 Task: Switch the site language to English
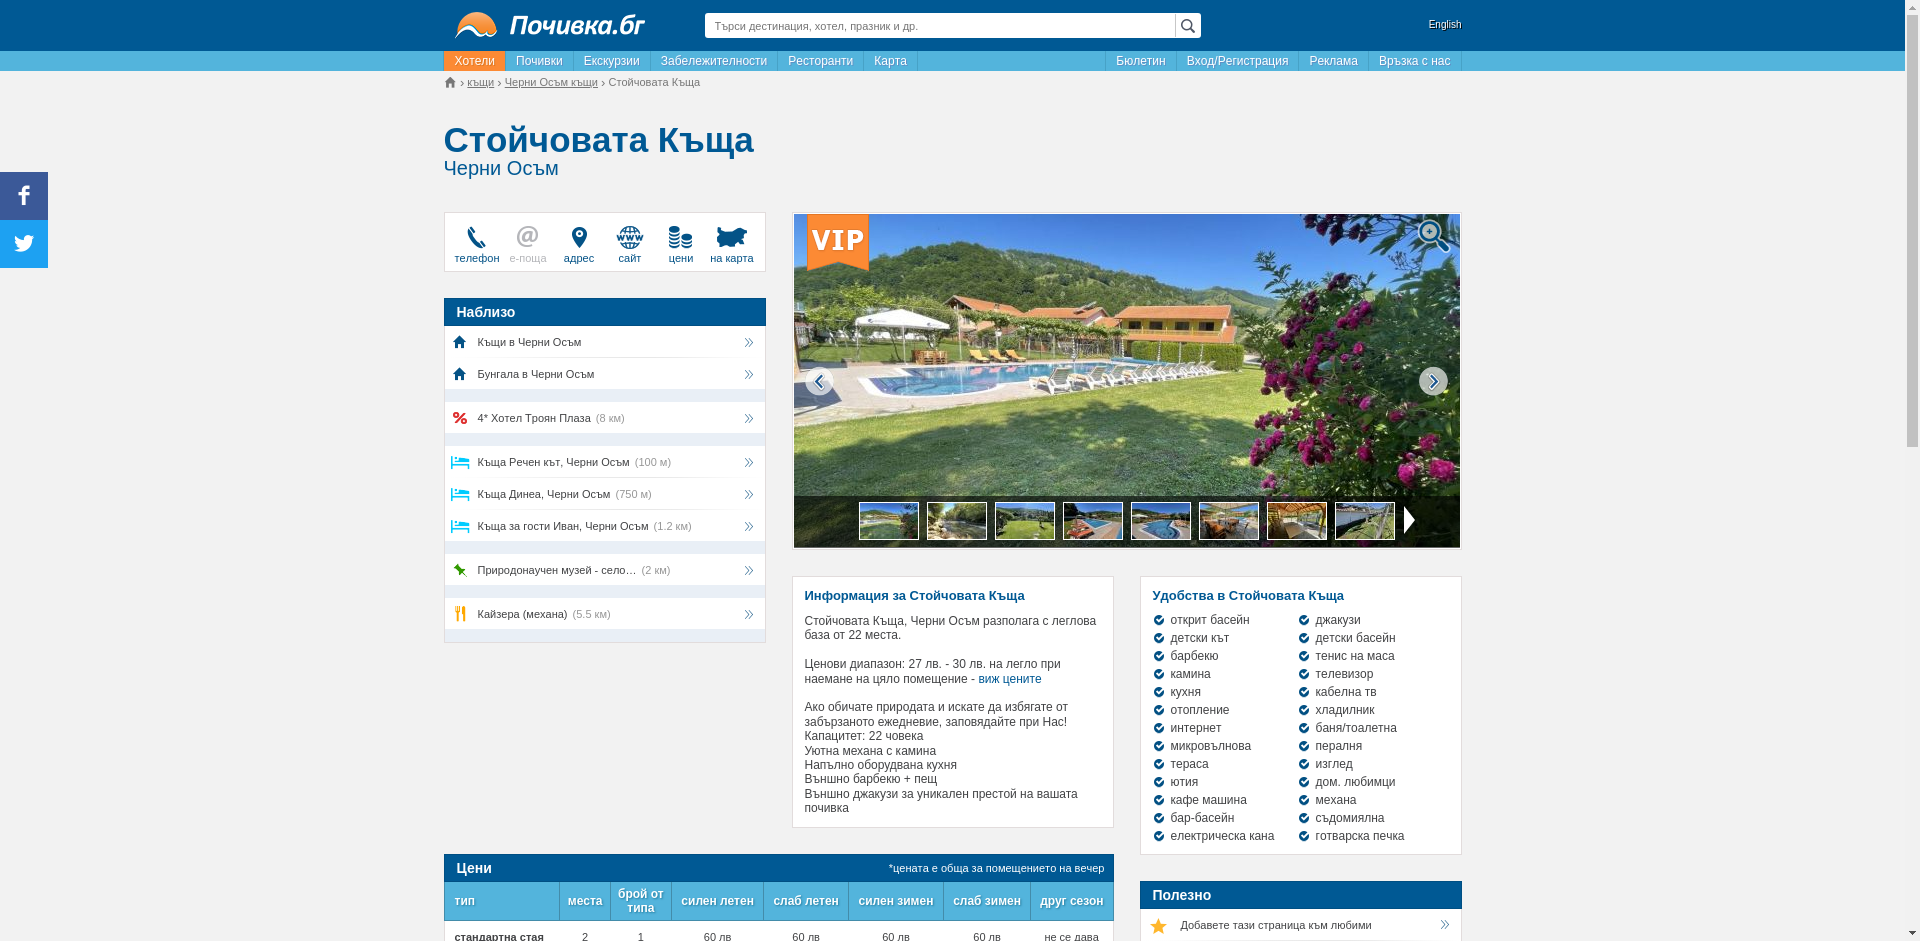pos(1444,25)
